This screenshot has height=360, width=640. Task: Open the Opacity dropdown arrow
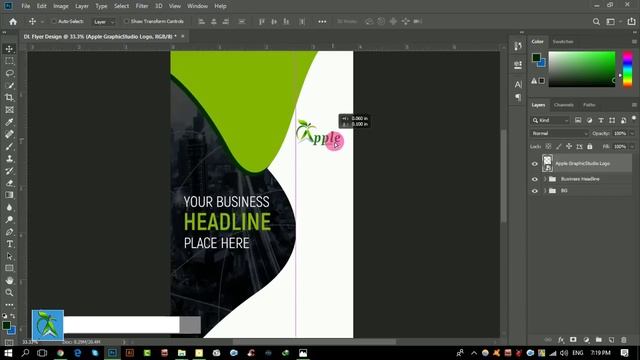(632, 133)
